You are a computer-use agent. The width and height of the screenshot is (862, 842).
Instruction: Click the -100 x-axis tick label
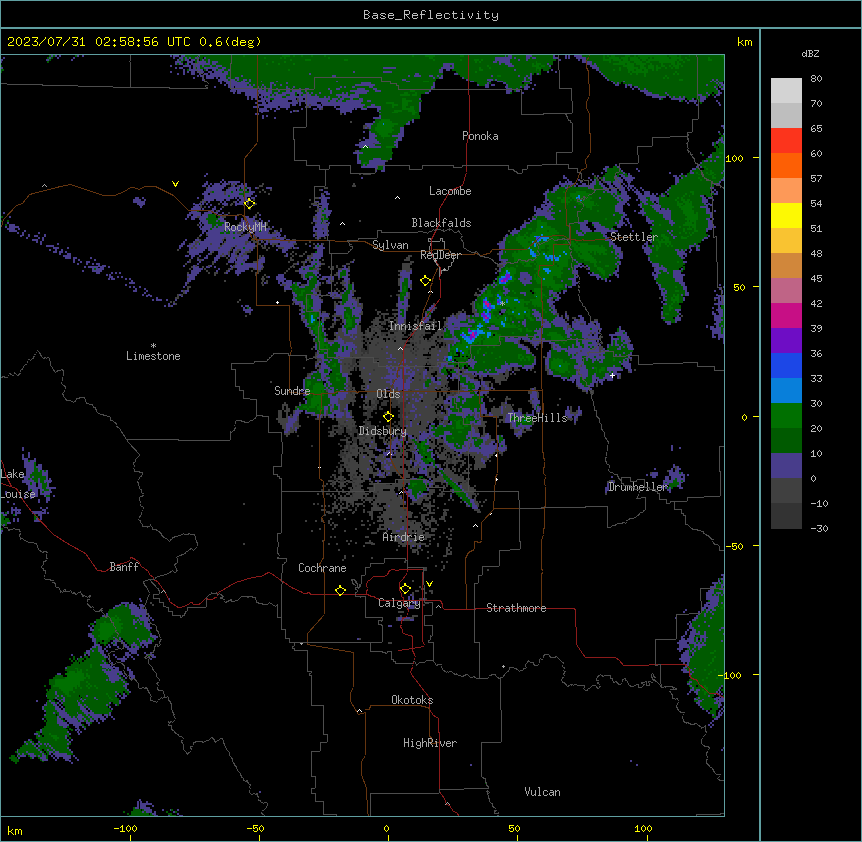(125, 828)
